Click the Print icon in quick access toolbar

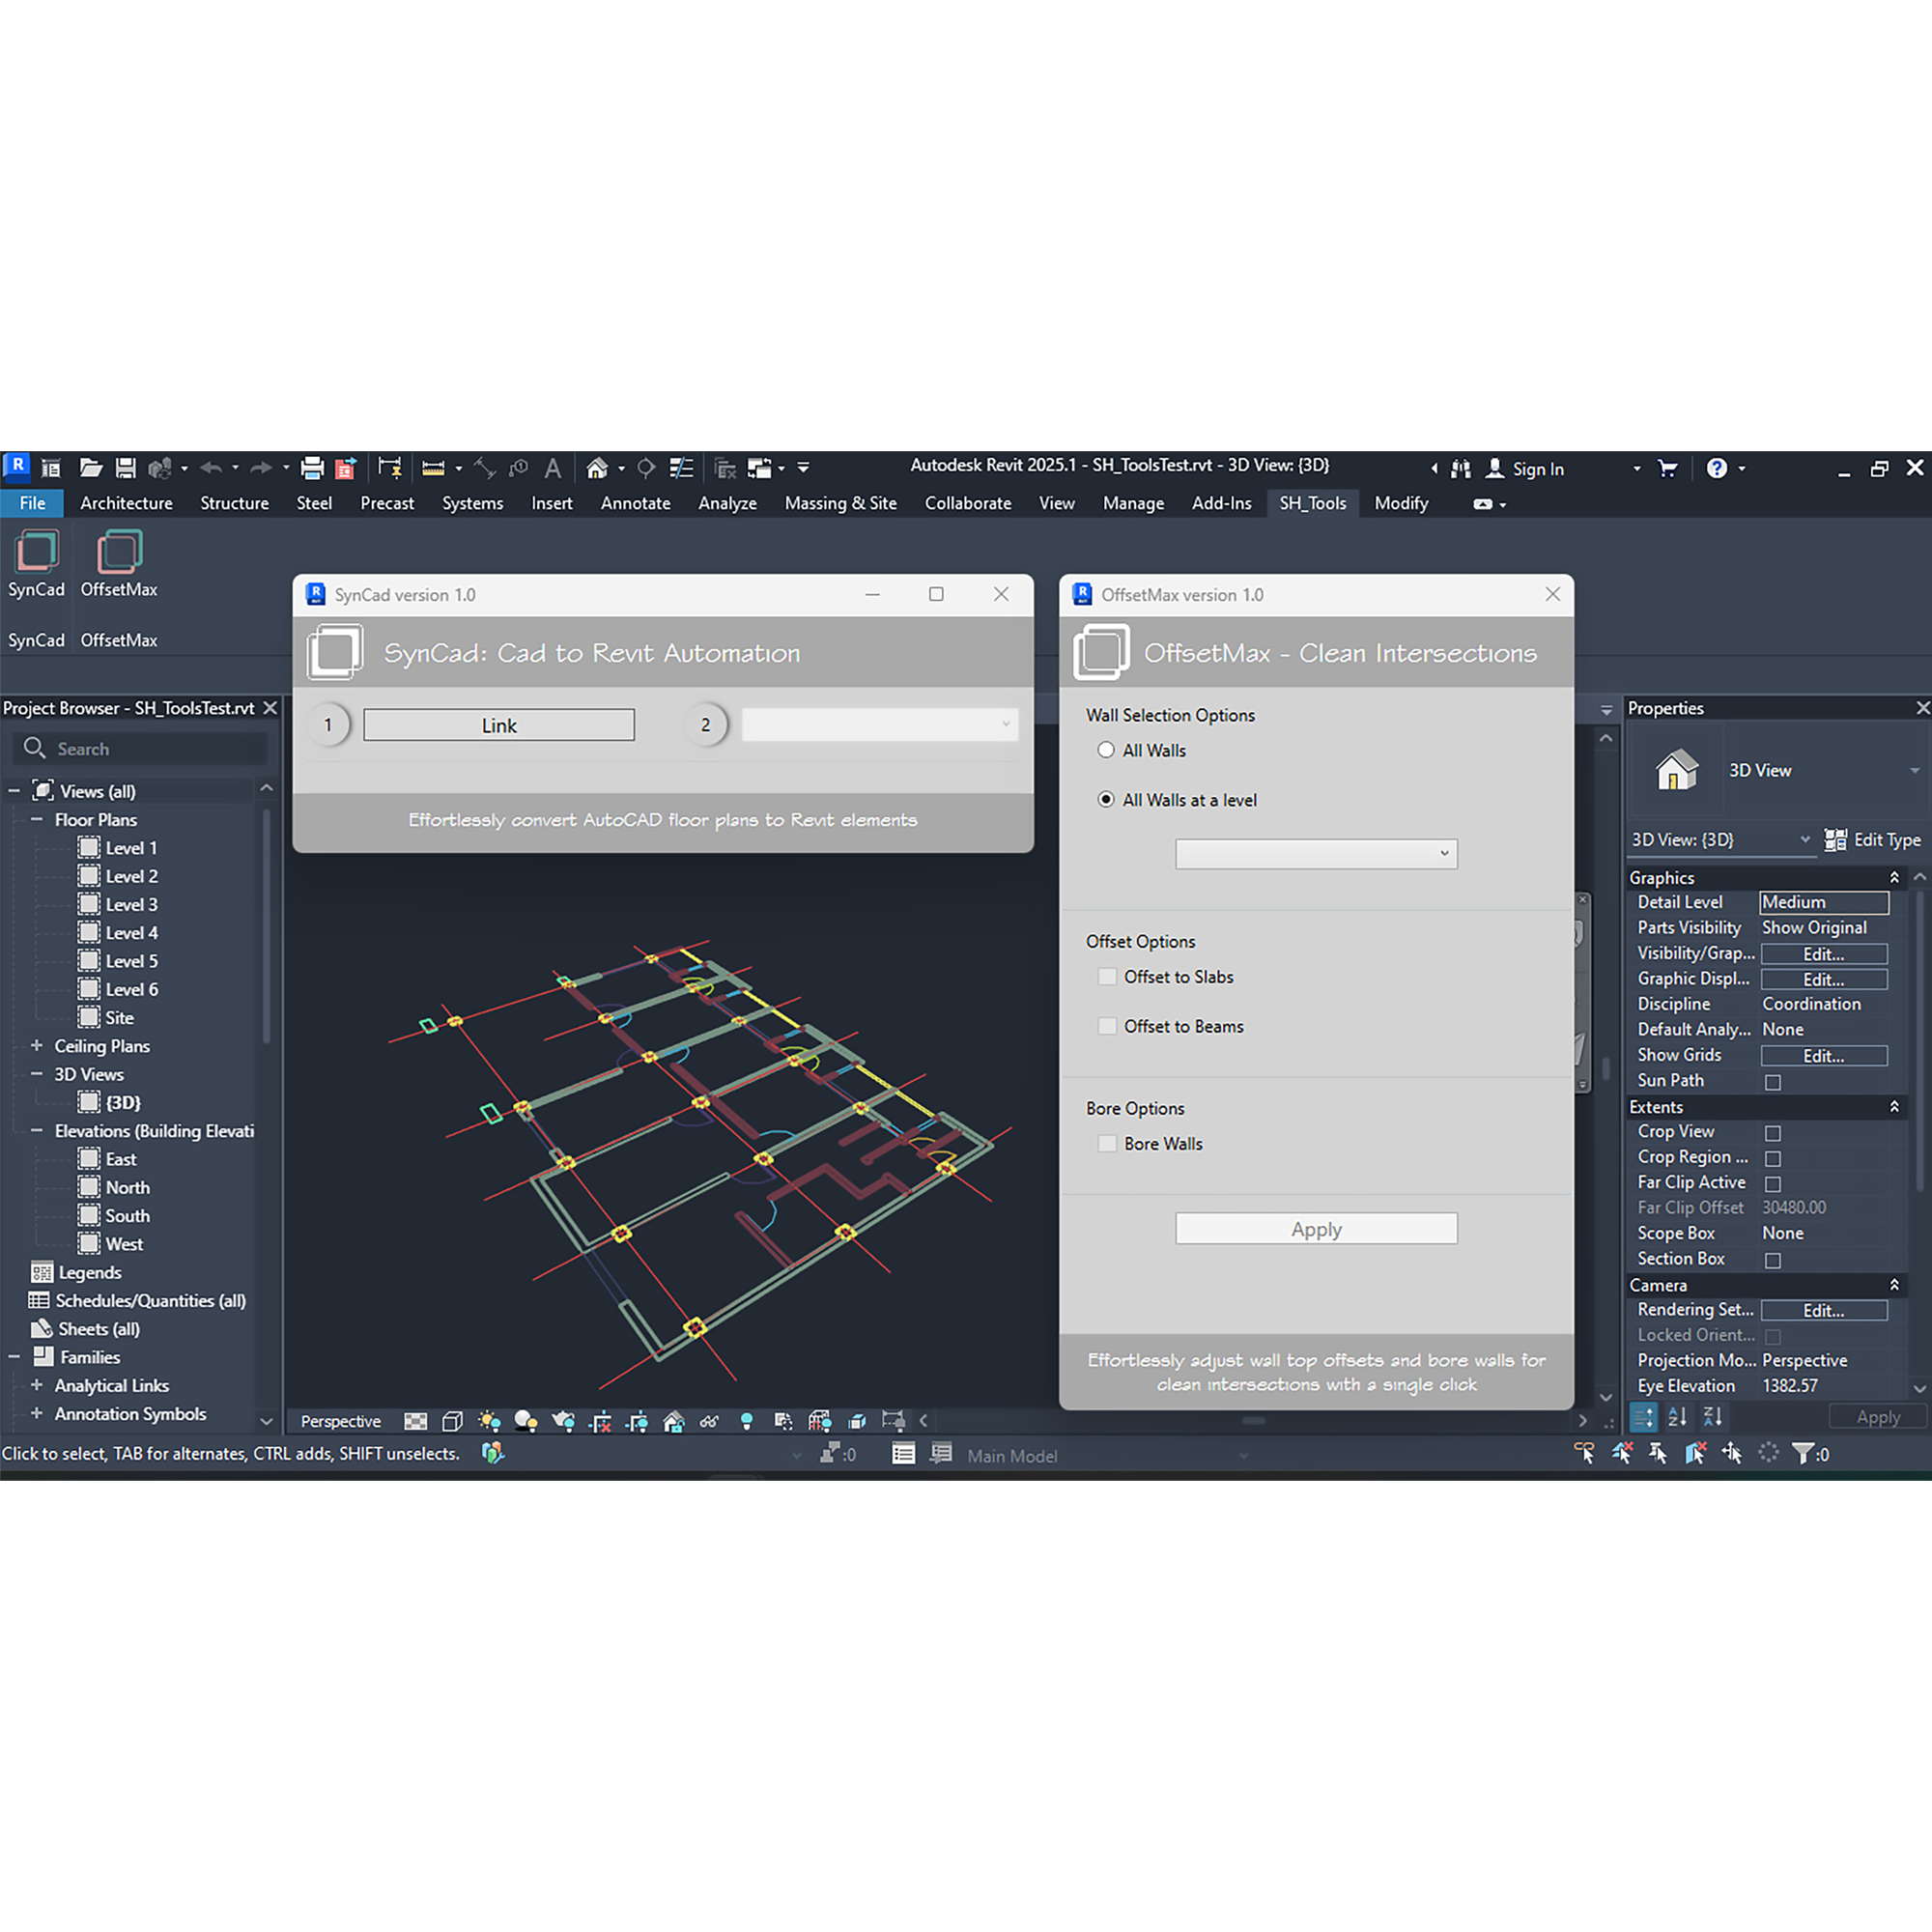coord(312,468)
